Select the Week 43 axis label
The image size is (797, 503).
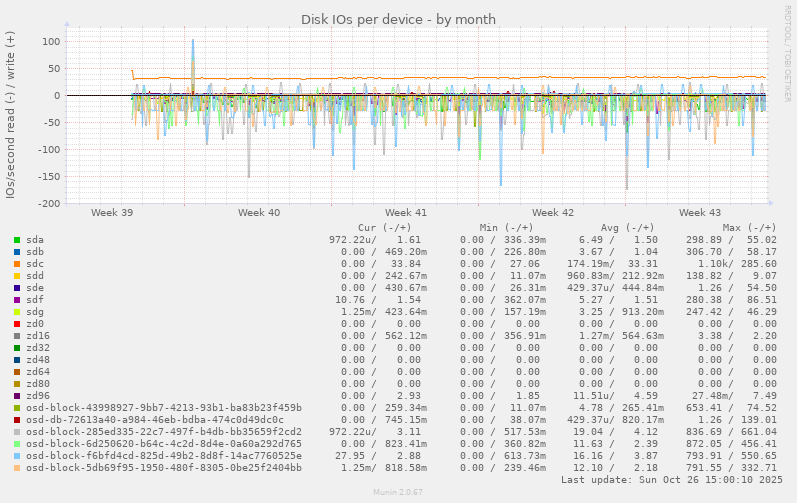click(699, 213)
